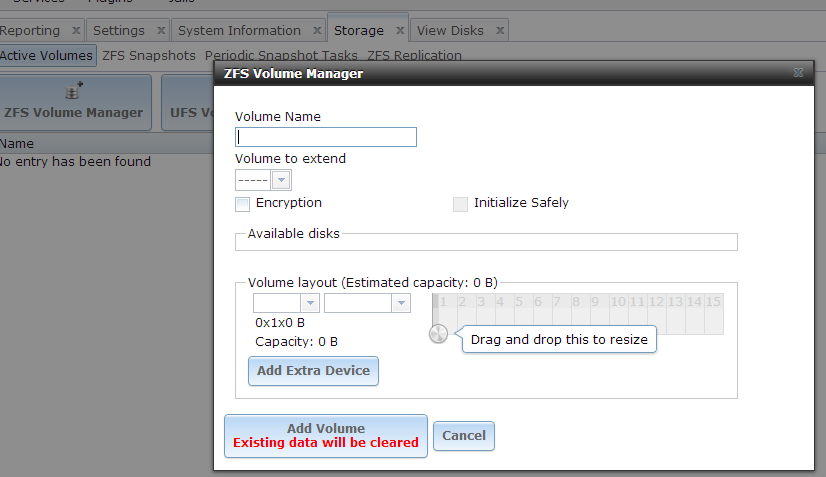Viewport: 826px width, 477px height.
Task: Close the Storage tab
Action: click(x=400, y=31)
